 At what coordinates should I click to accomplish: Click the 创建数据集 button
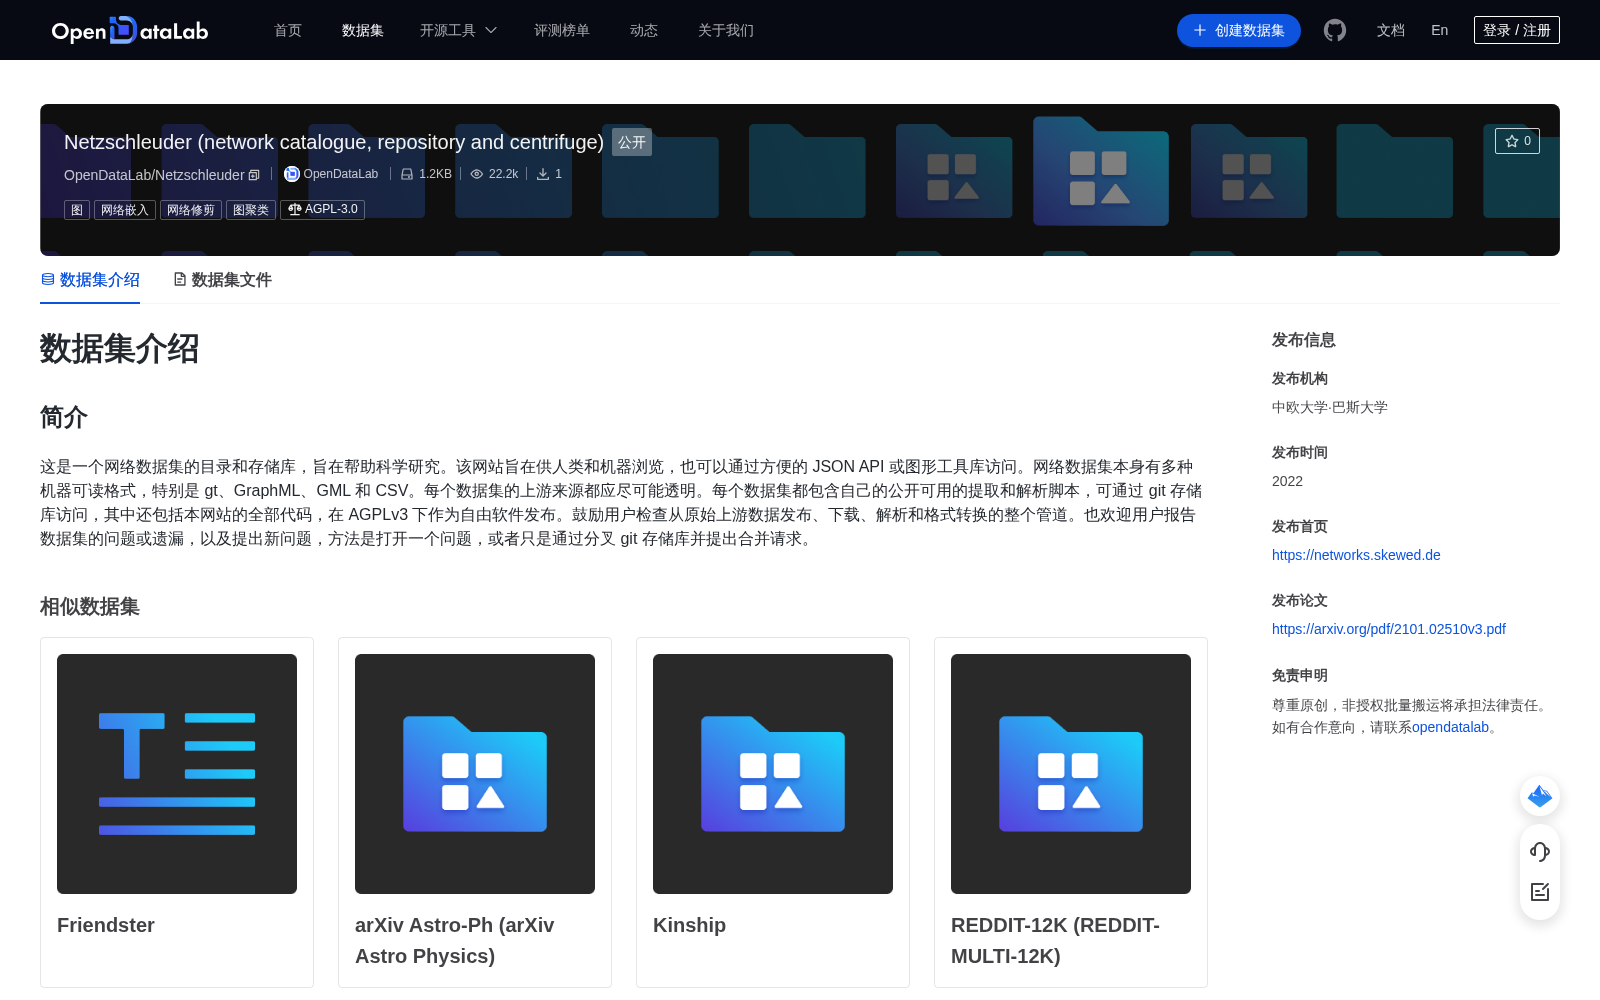(x=1239, y=30)
